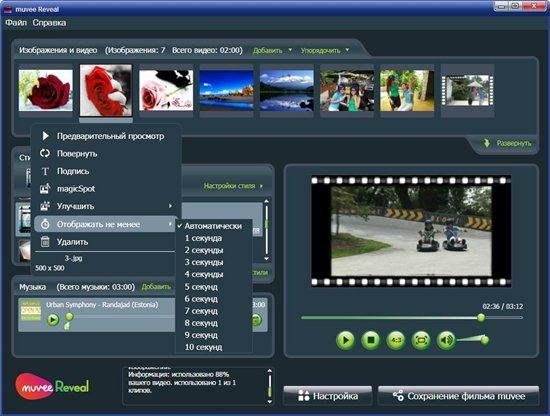Click the rotate icon beside Повернуть
The width and height of the screenshot is (550, 416).
45,153
